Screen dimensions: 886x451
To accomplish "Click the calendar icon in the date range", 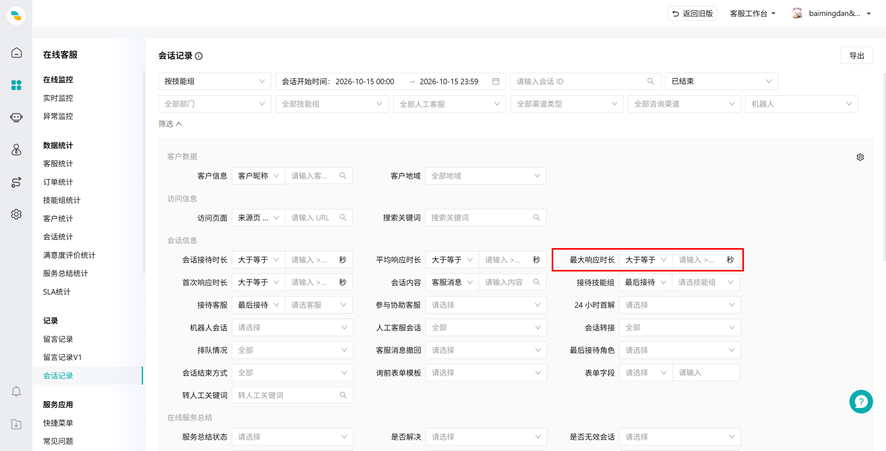I will [x=496, y=81].
